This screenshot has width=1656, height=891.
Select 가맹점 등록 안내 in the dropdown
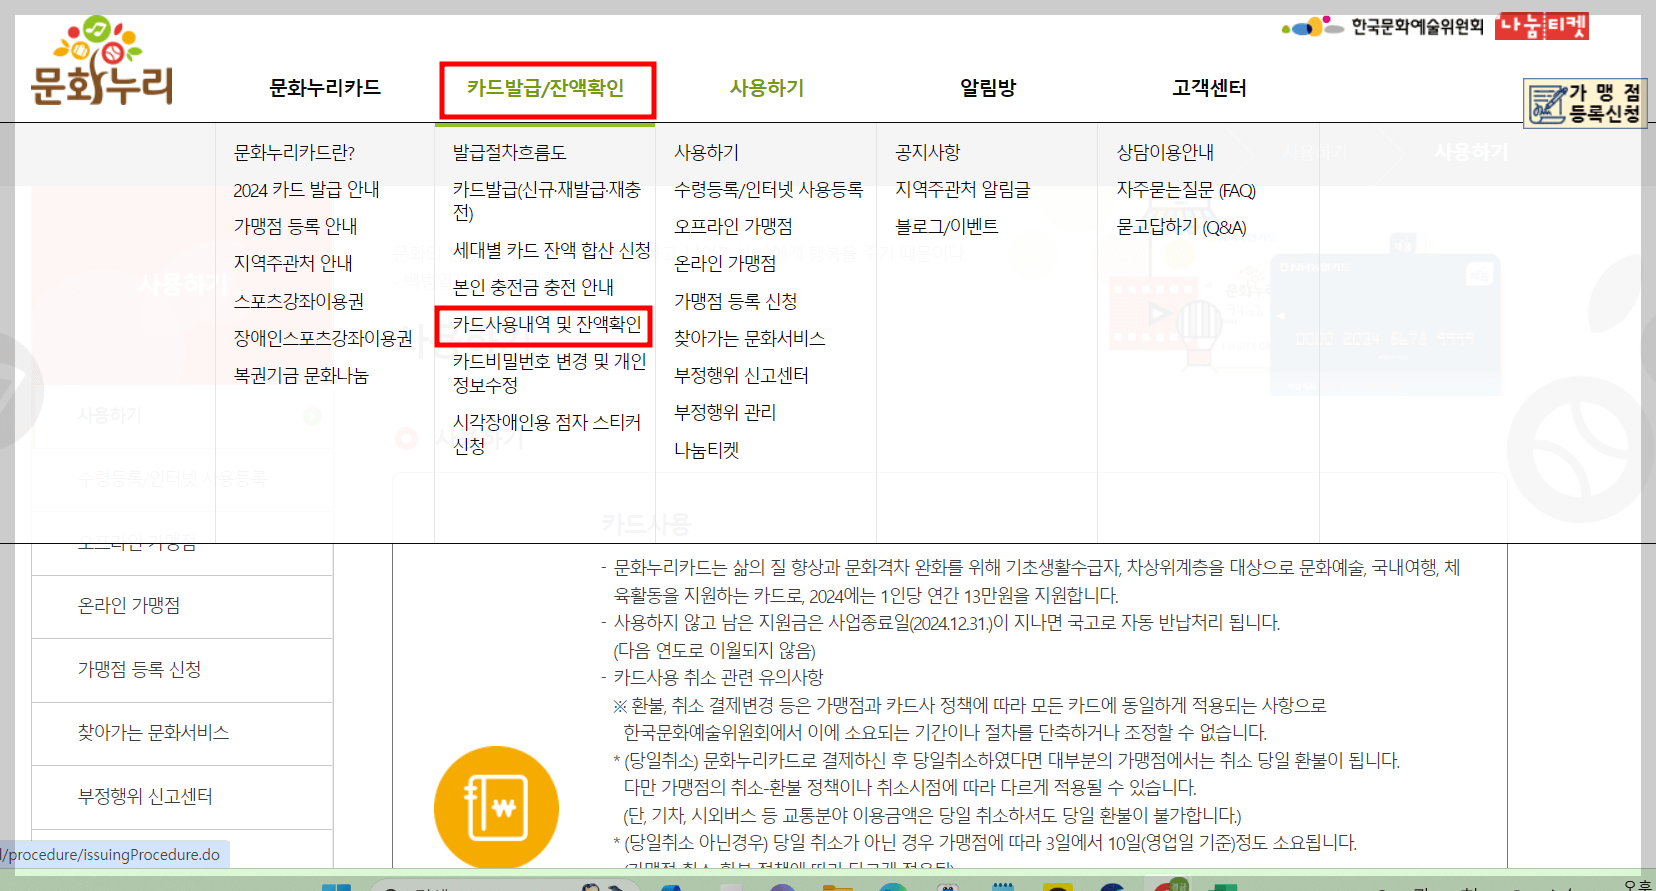click(295, 226)
